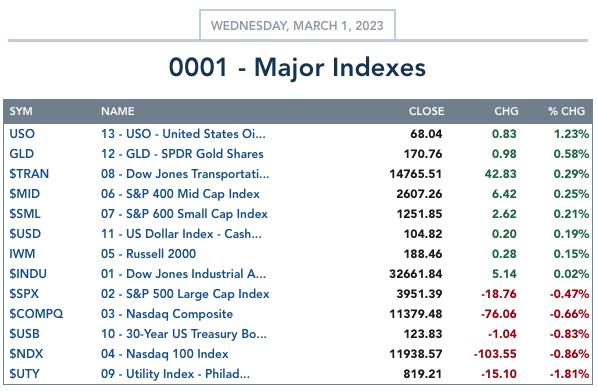Select the Wednesday, March 1, 2023 date tab
Viewport: 597px width, 391px height.
tap(297, 26)
